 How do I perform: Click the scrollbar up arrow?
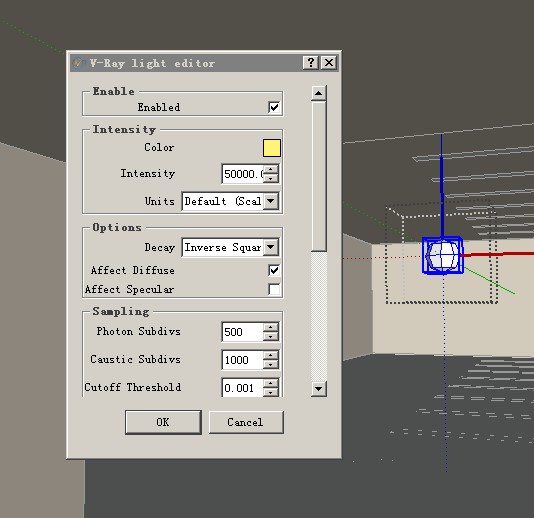click(318, 93)
